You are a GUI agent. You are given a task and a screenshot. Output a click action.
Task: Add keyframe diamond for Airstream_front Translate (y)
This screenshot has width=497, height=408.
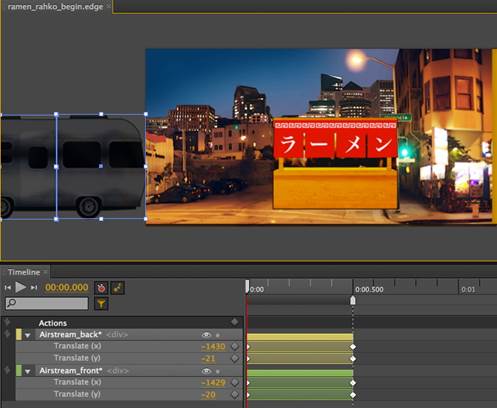tap(235, 395)
